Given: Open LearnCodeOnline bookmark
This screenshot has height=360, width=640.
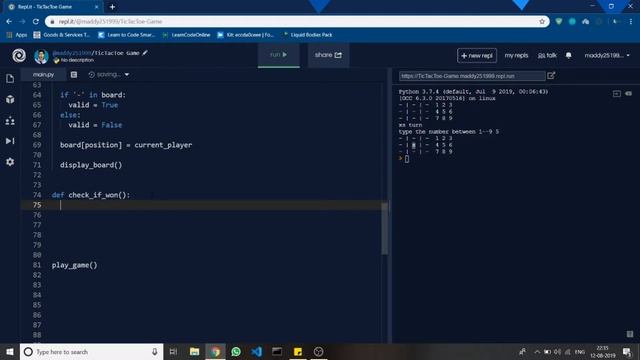Looking at the screenshot, I should 186,35.
